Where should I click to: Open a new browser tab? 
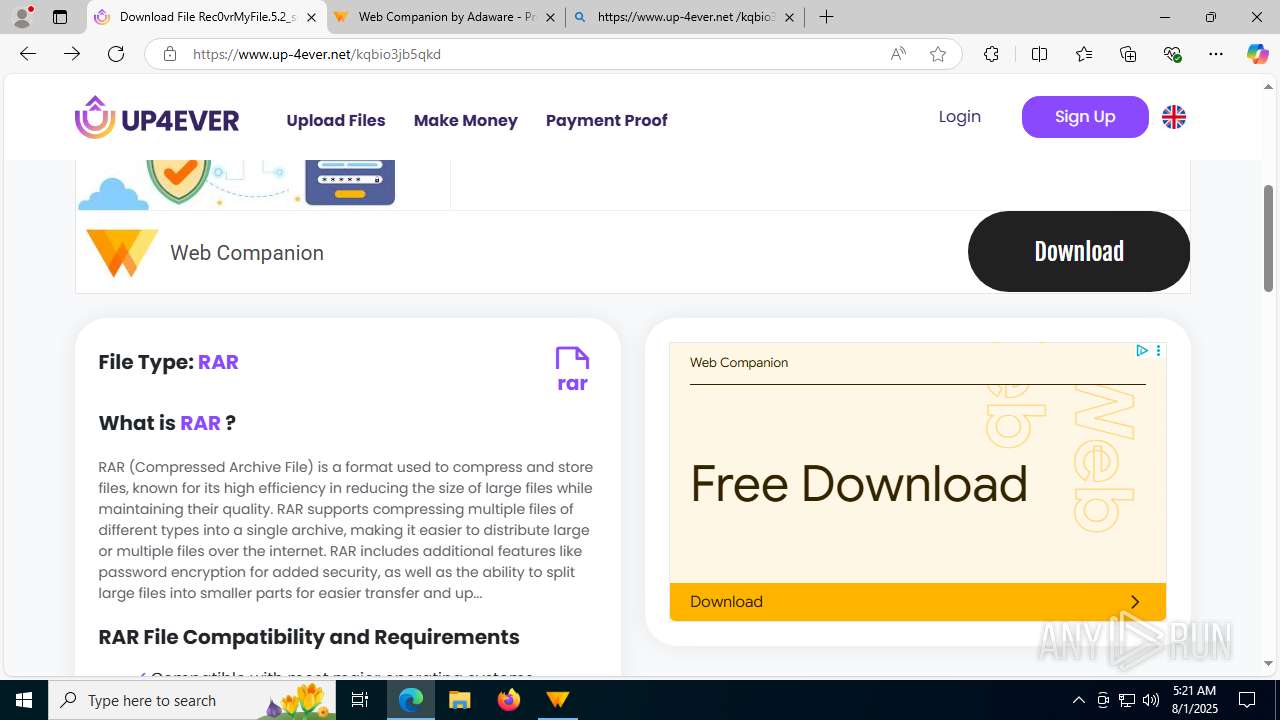click(x=826, y=17)
